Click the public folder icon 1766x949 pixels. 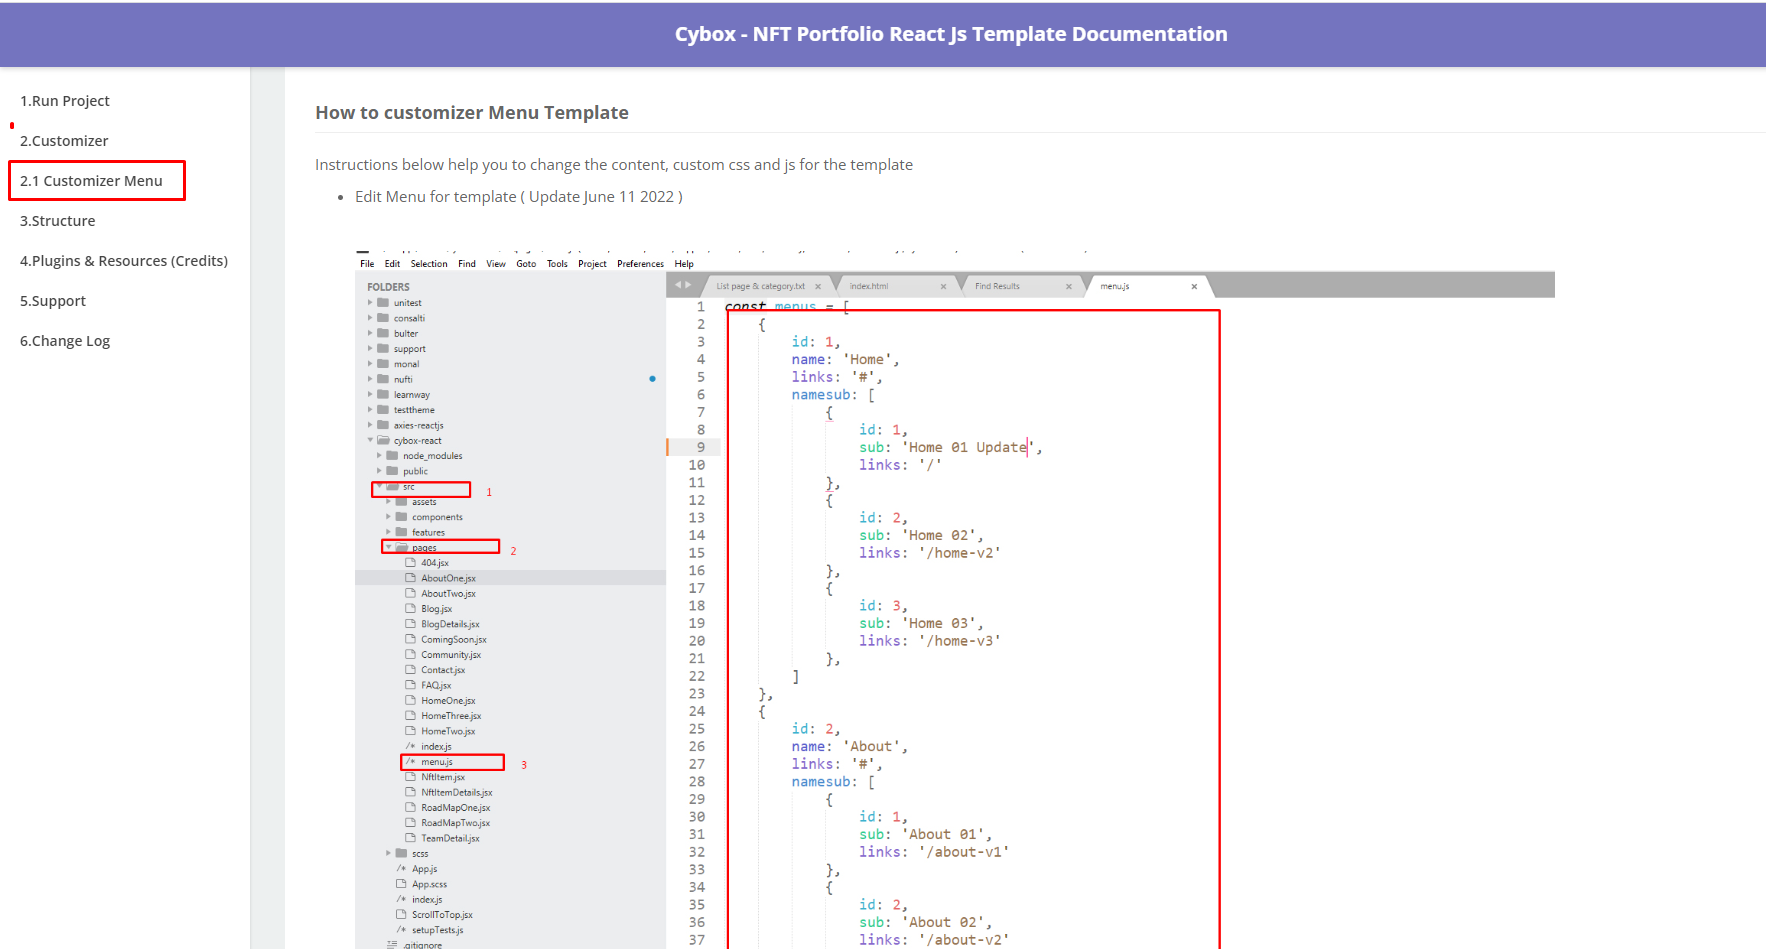(392, 470)
